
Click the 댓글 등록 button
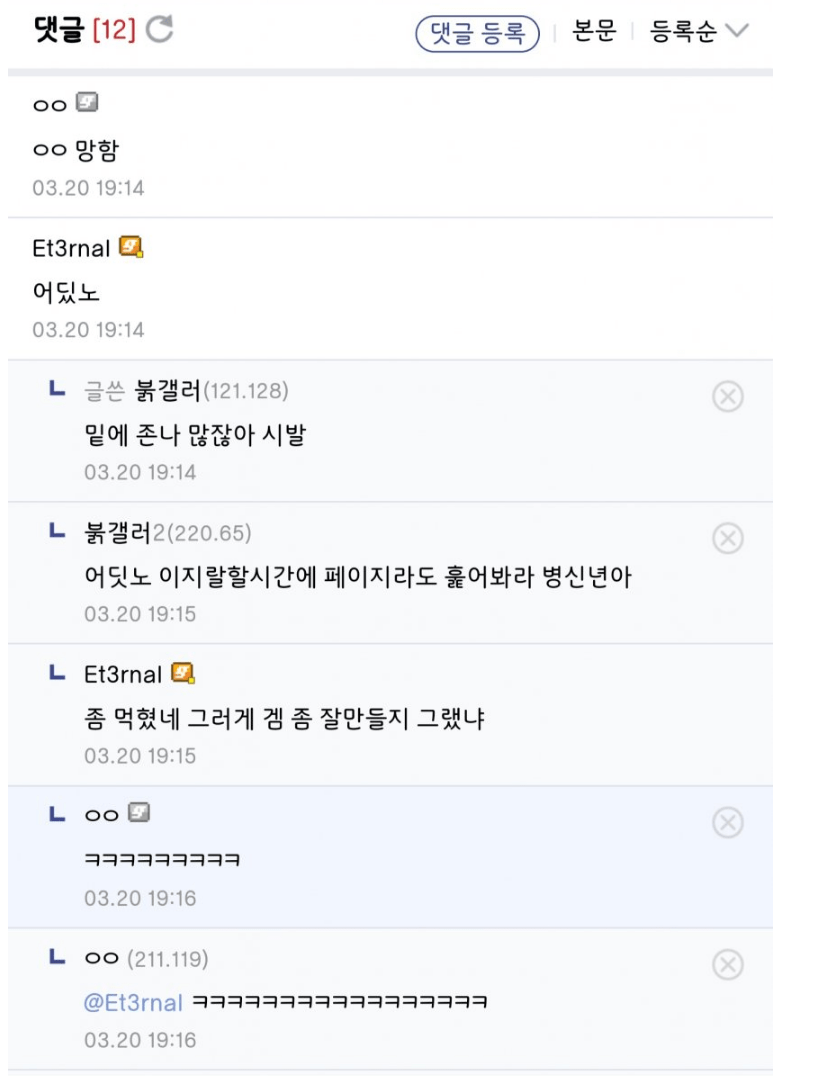[477, 32]
